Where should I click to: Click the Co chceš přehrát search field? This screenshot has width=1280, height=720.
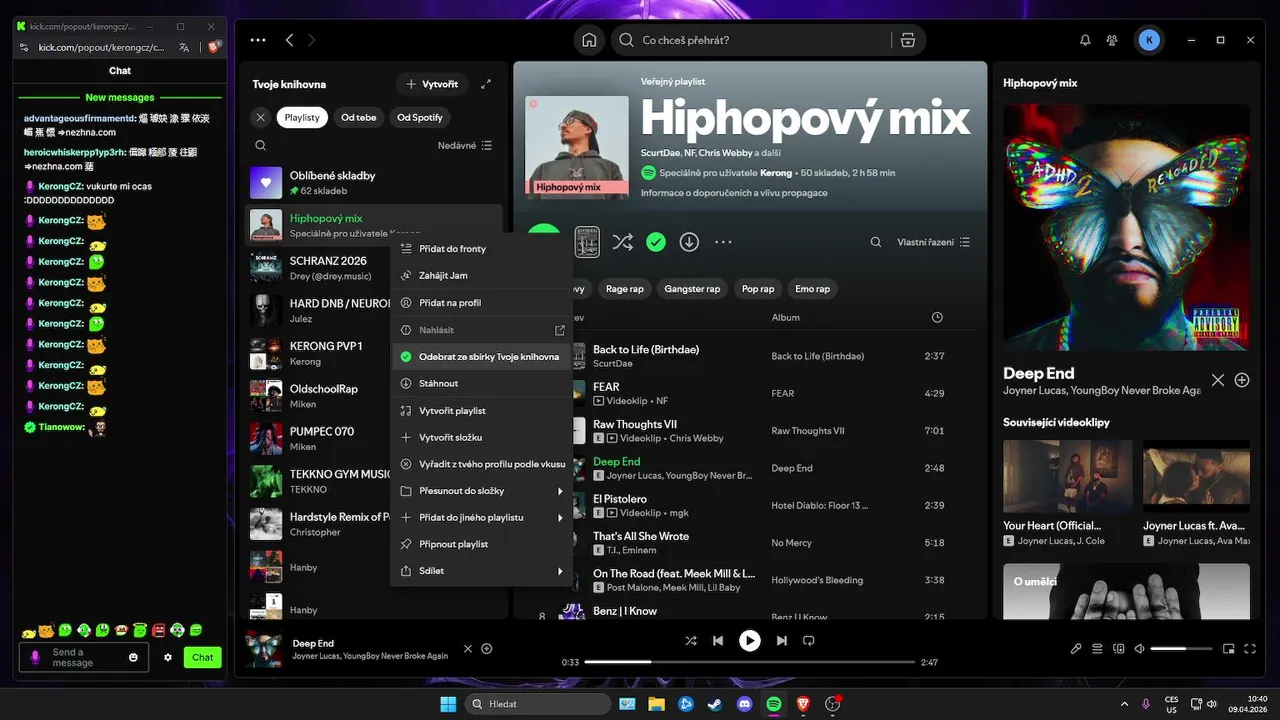[x=750, y=40]
